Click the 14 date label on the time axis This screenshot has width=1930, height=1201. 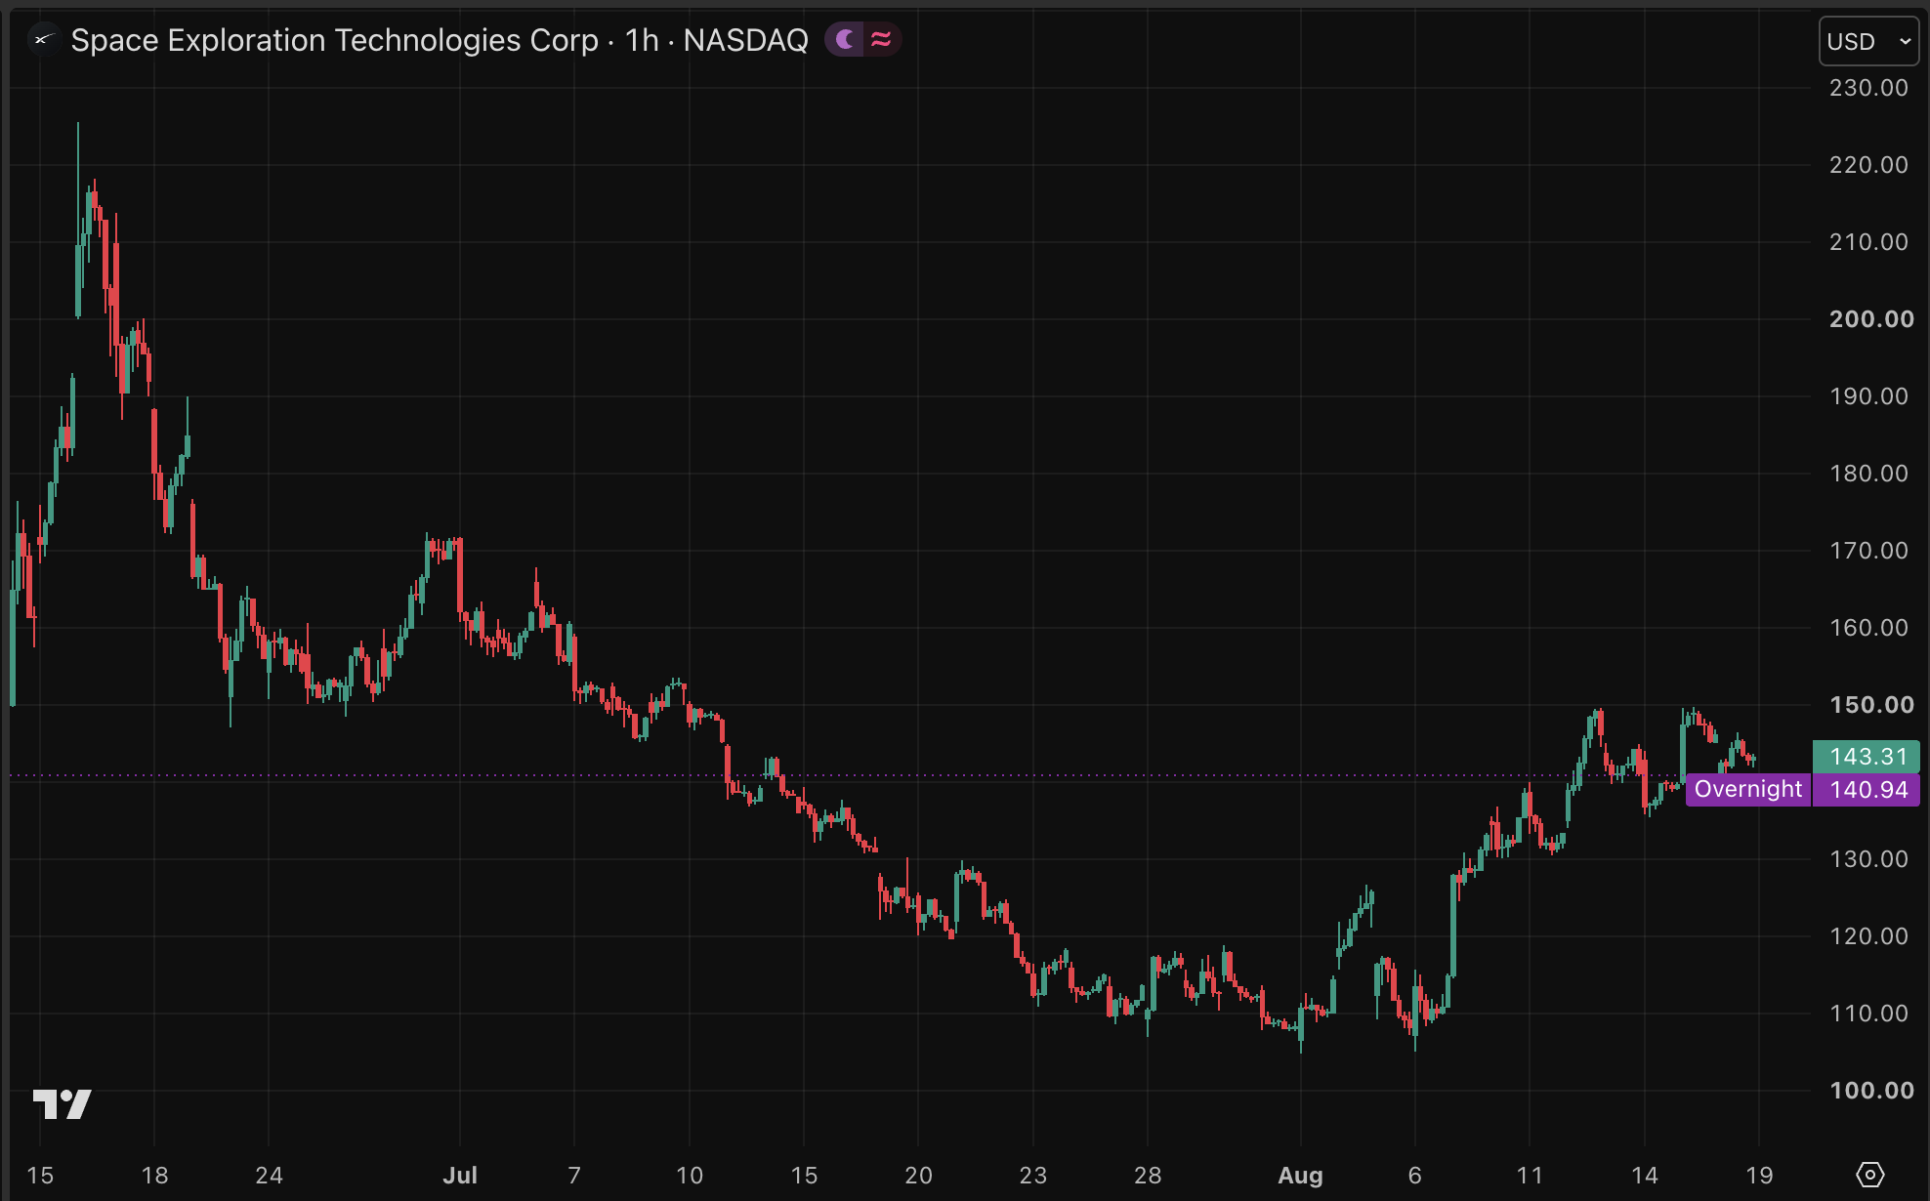[1644, 1175]
